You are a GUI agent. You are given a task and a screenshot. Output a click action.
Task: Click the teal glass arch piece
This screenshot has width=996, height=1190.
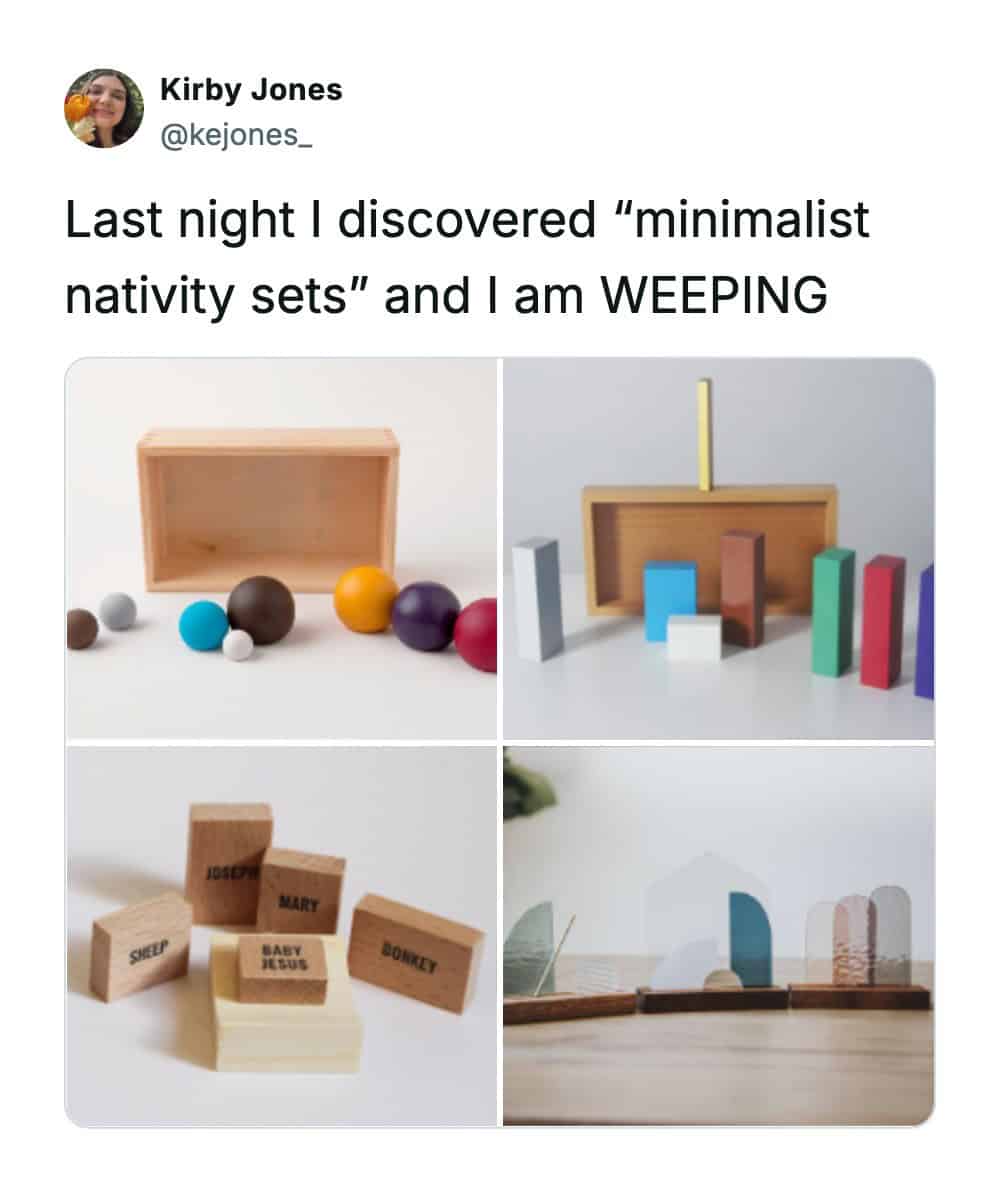click(x=750, y=938)
